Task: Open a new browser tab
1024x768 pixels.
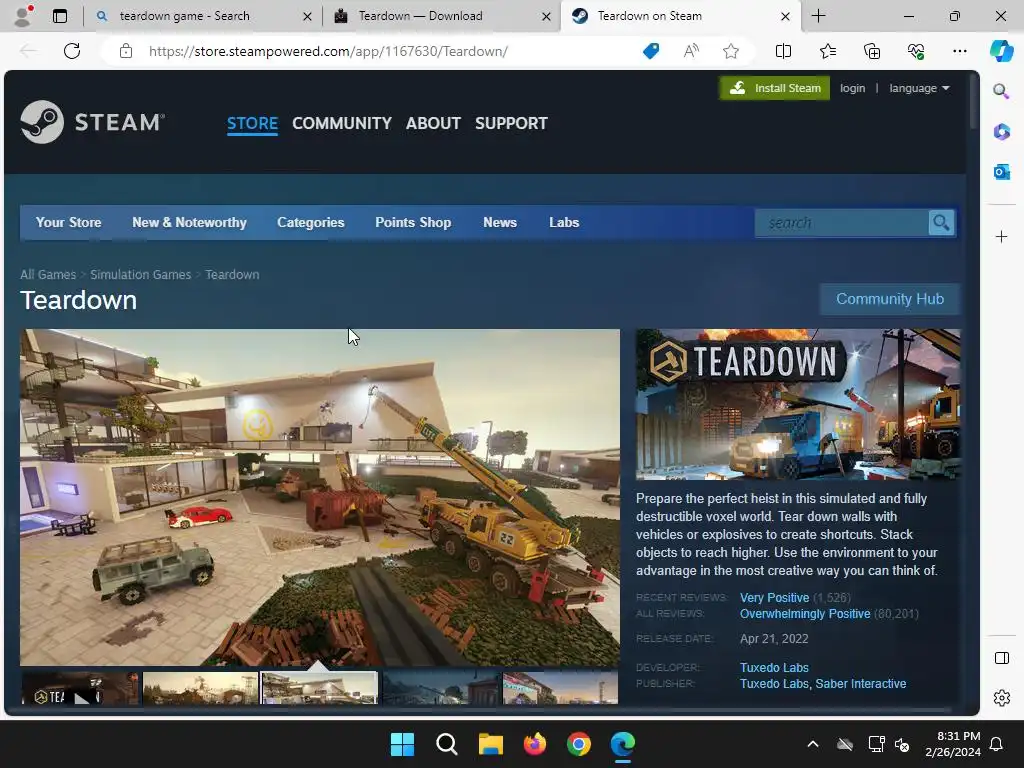Action: pos(818,16)
